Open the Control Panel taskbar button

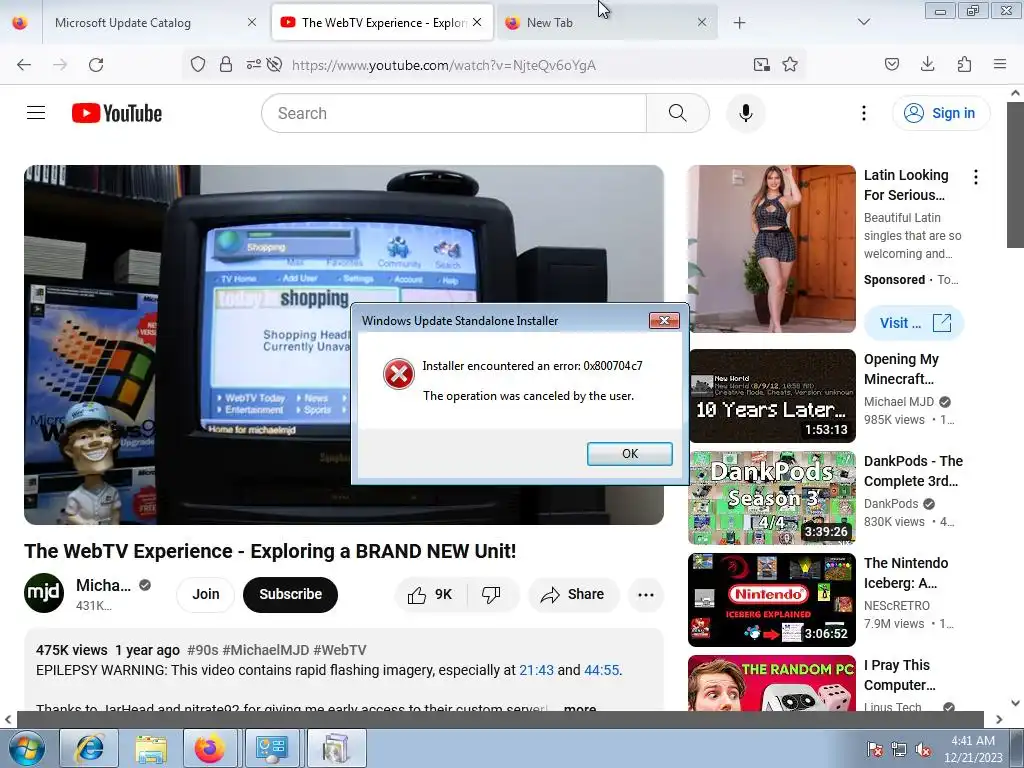pos(272,748)
